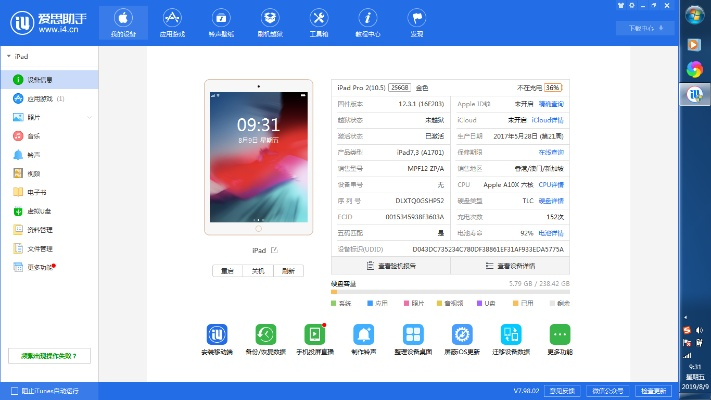711x400 pixels.
Task: View device details (查看设备详情)
Action: click(510, 266)
